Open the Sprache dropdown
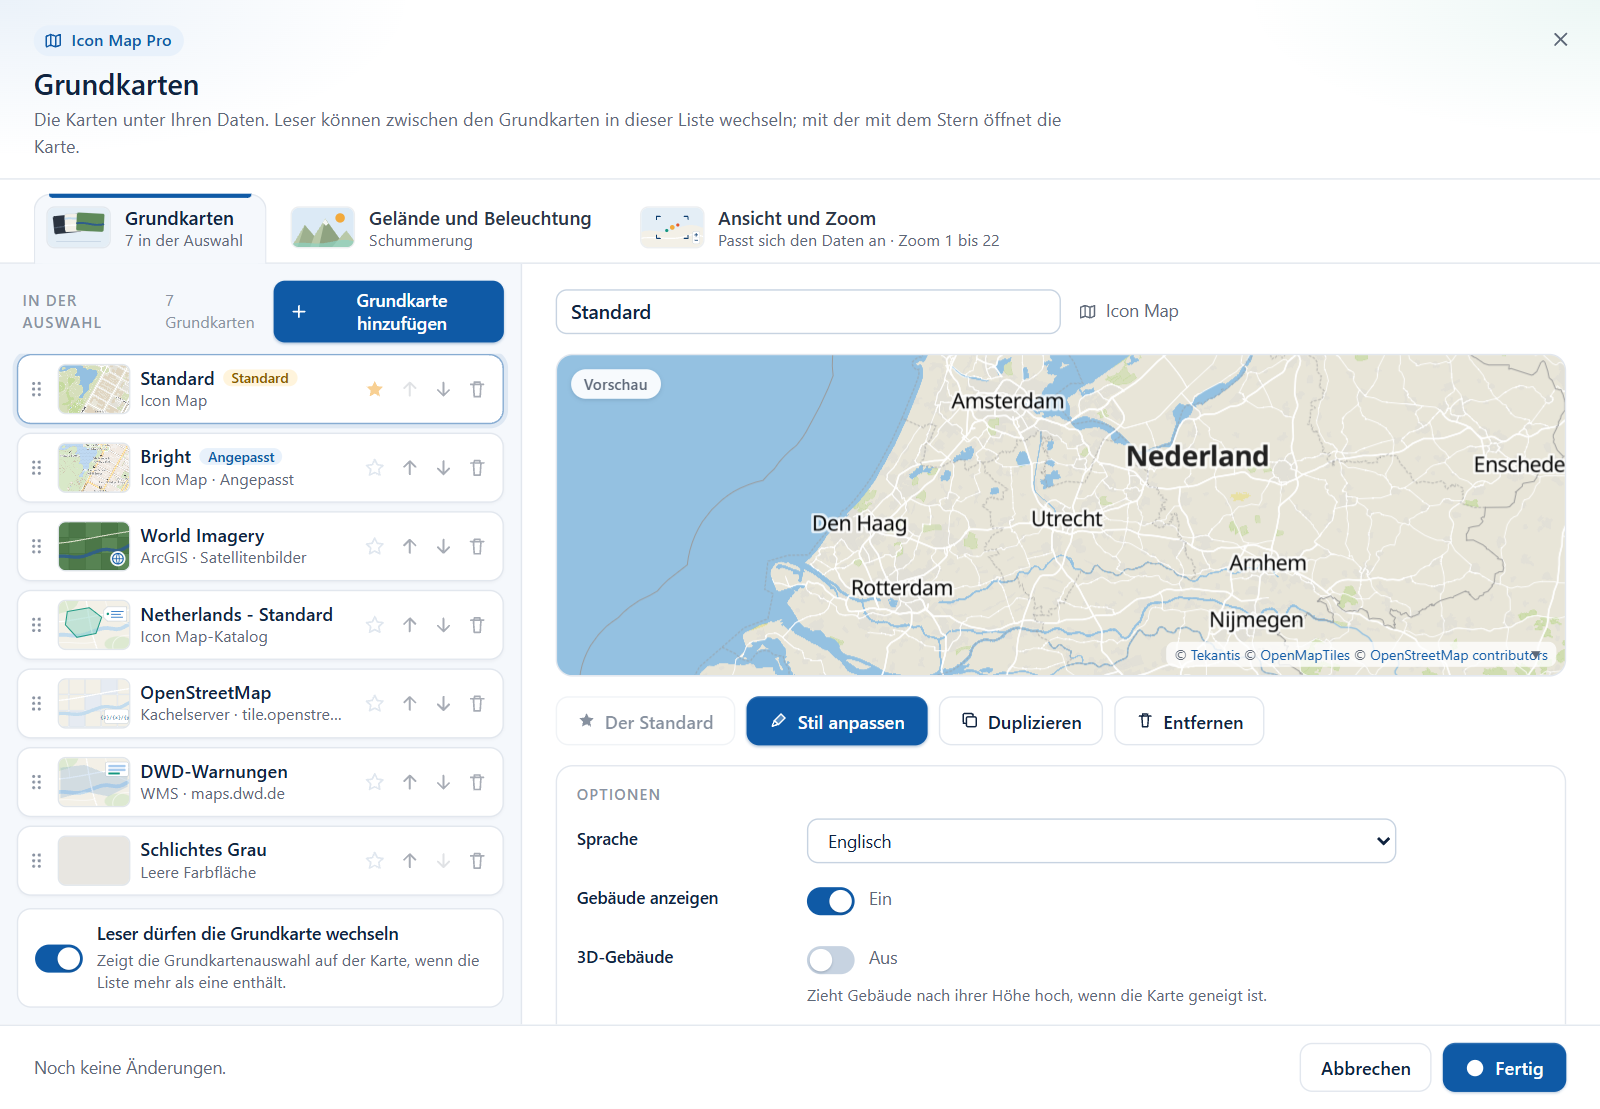The width and height of the screenshot is (1600, 1109). coord(1101,841)
